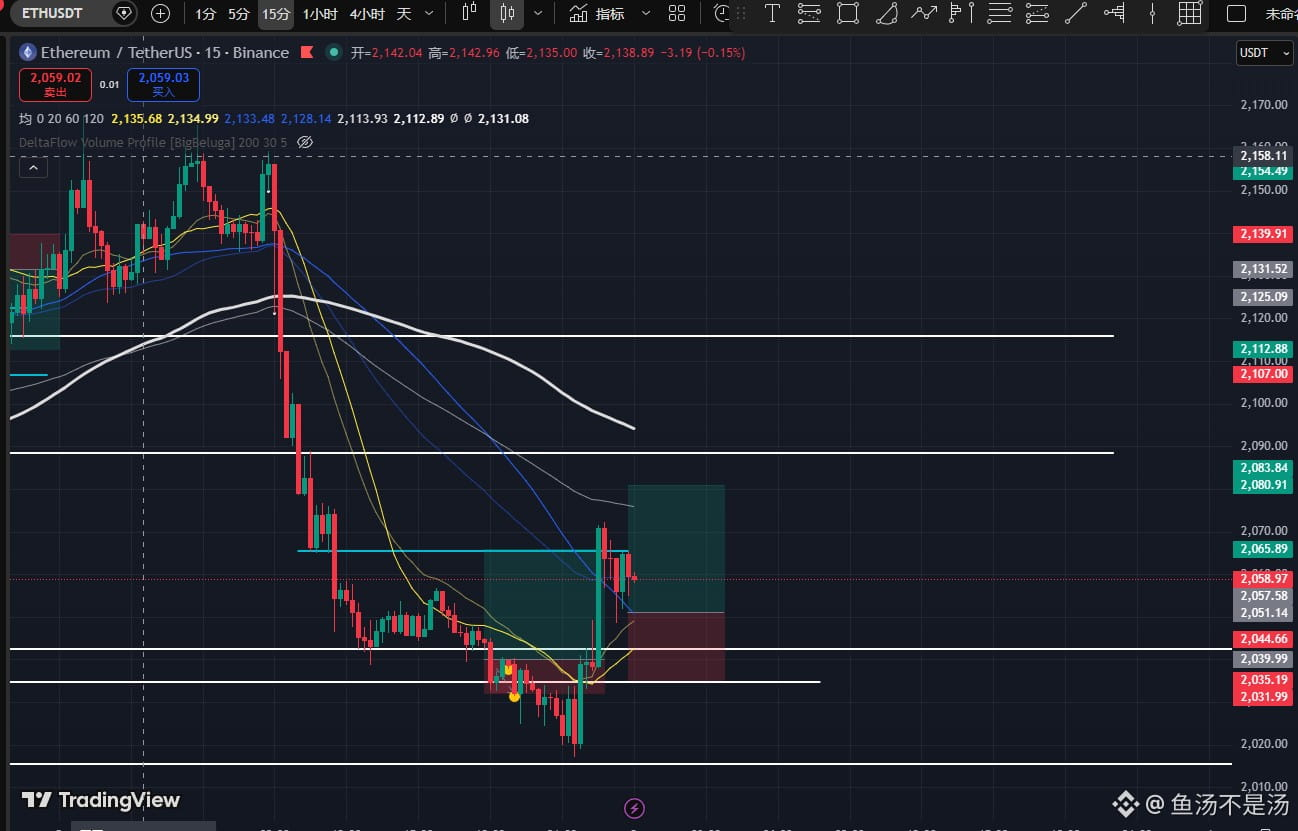
Task: Click the gray 2,131.52 price label
Action: [x=1263, y=269]
